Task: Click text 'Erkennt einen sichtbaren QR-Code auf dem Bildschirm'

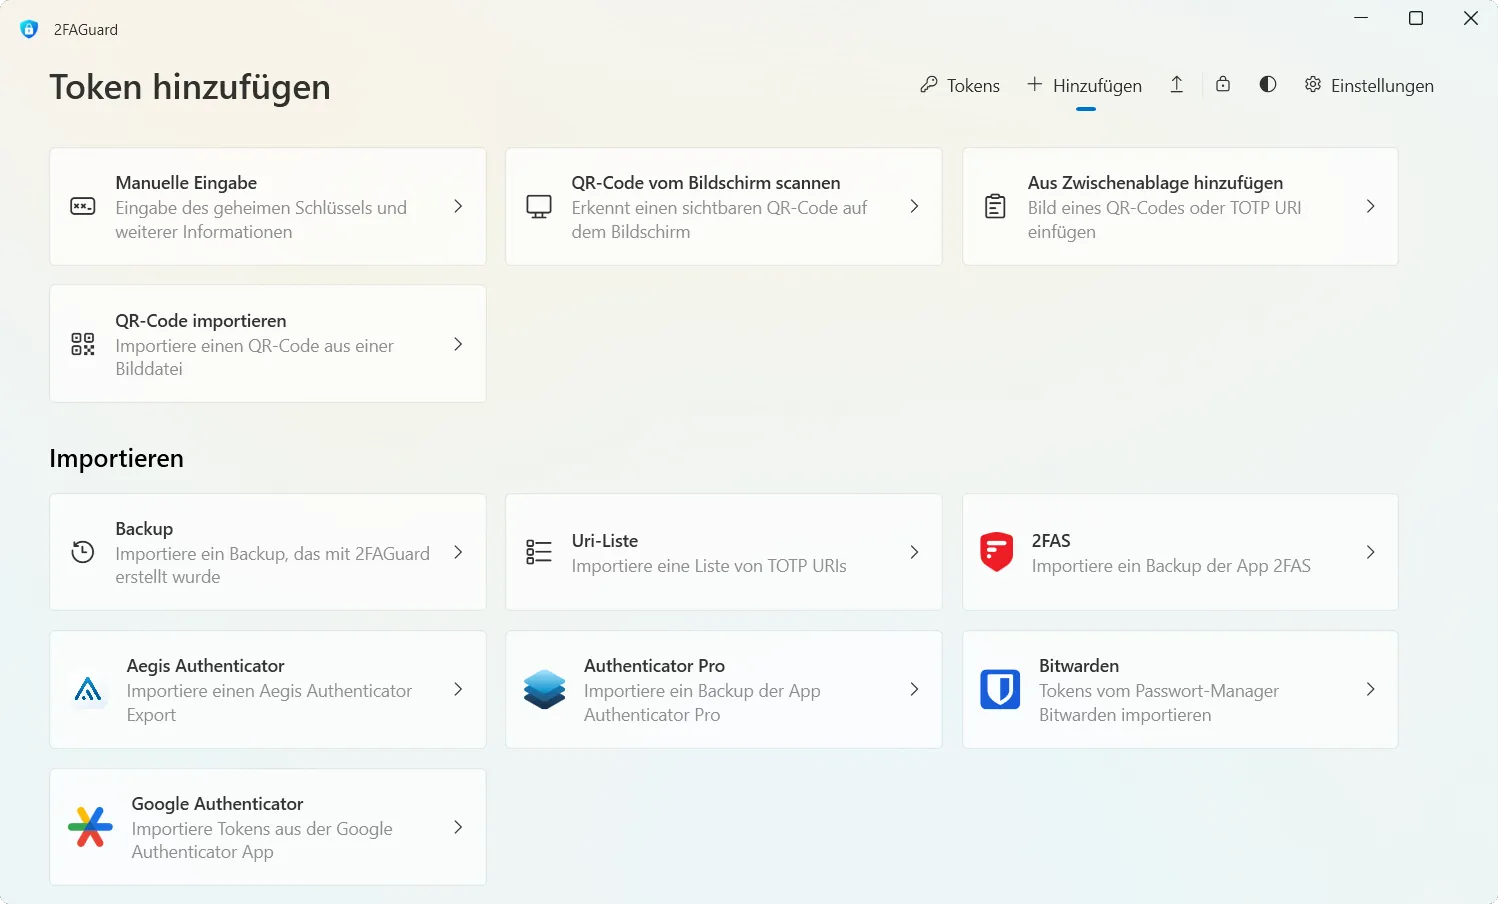Action: pos(719,220)
